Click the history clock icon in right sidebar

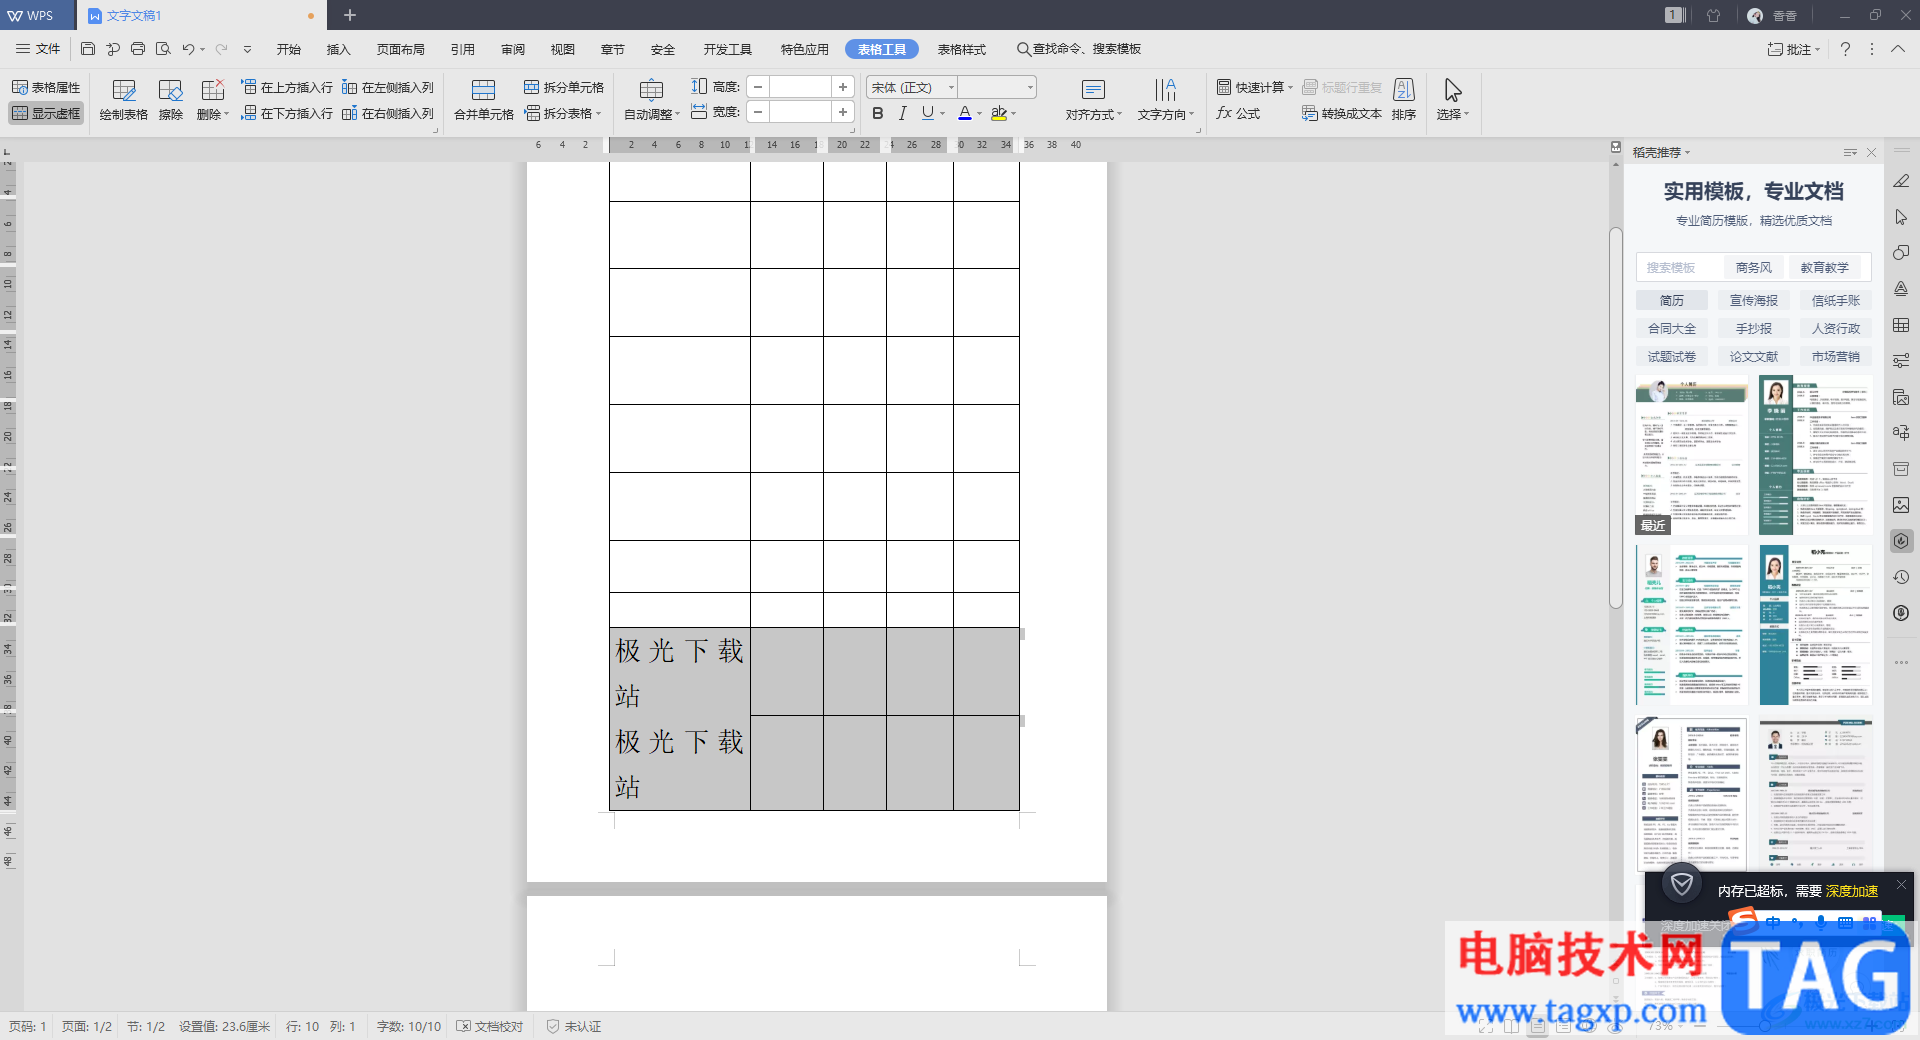coord(1901,578)
